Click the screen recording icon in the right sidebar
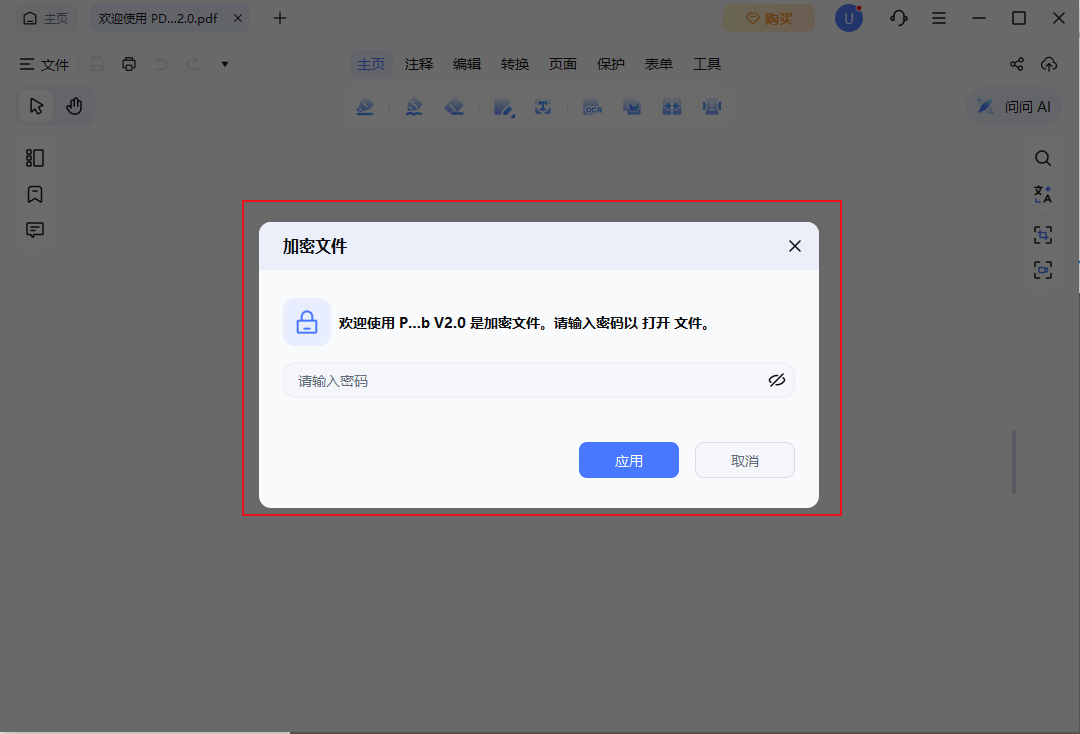Image resolution: width=1080 pixels, height=734 pixels. tap(1043, 270)
